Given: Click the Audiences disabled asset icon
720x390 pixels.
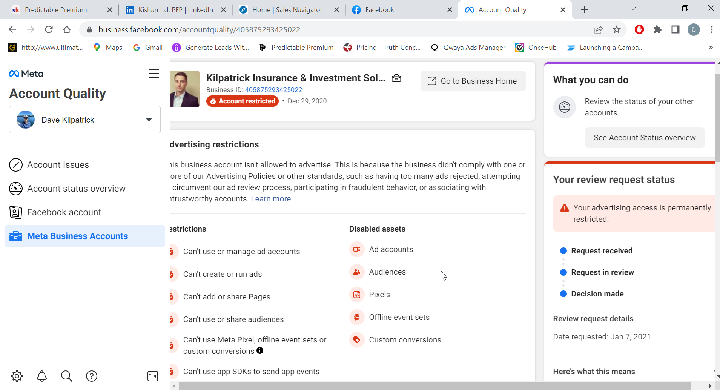Looking at the screenshot, I should (356, 272).
